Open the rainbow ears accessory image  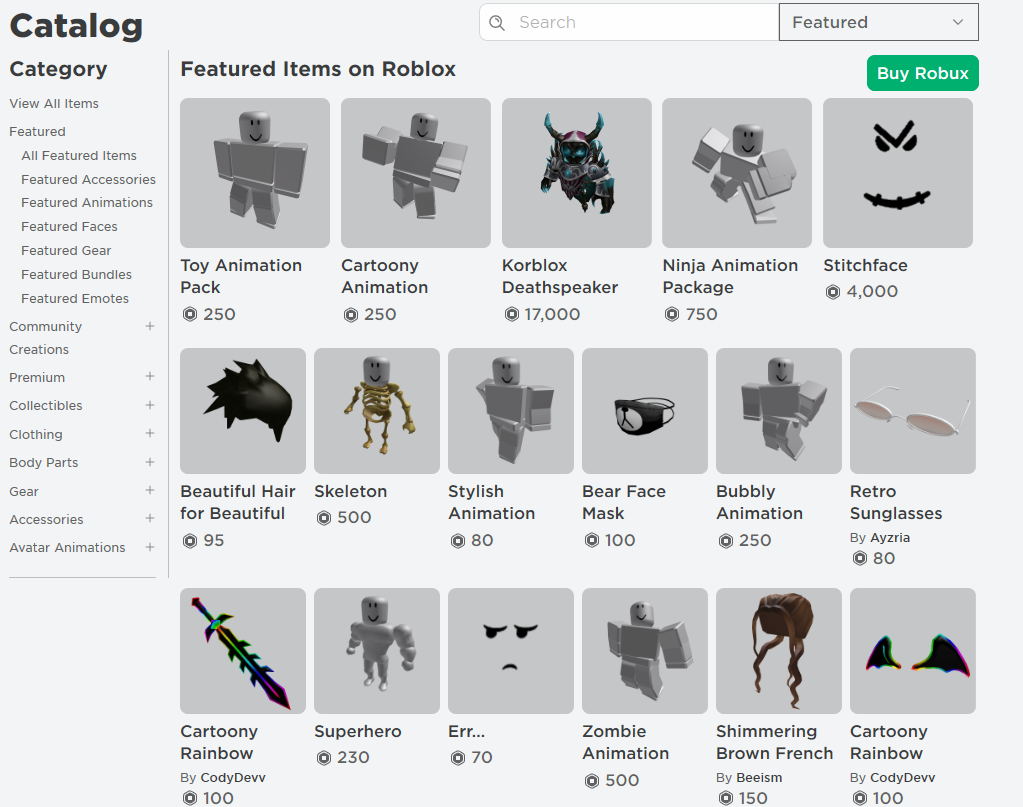coord(913,651)
